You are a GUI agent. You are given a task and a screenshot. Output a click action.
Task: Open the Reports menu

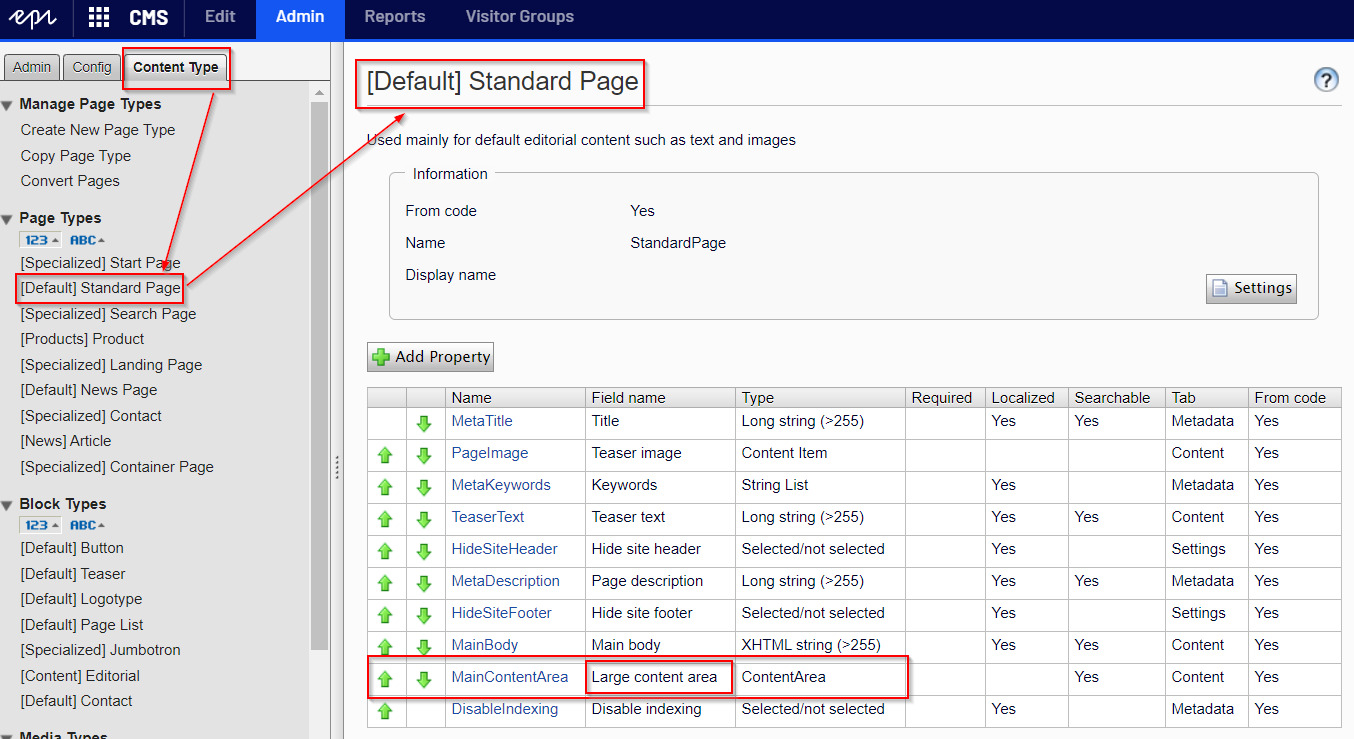(394, 17)
